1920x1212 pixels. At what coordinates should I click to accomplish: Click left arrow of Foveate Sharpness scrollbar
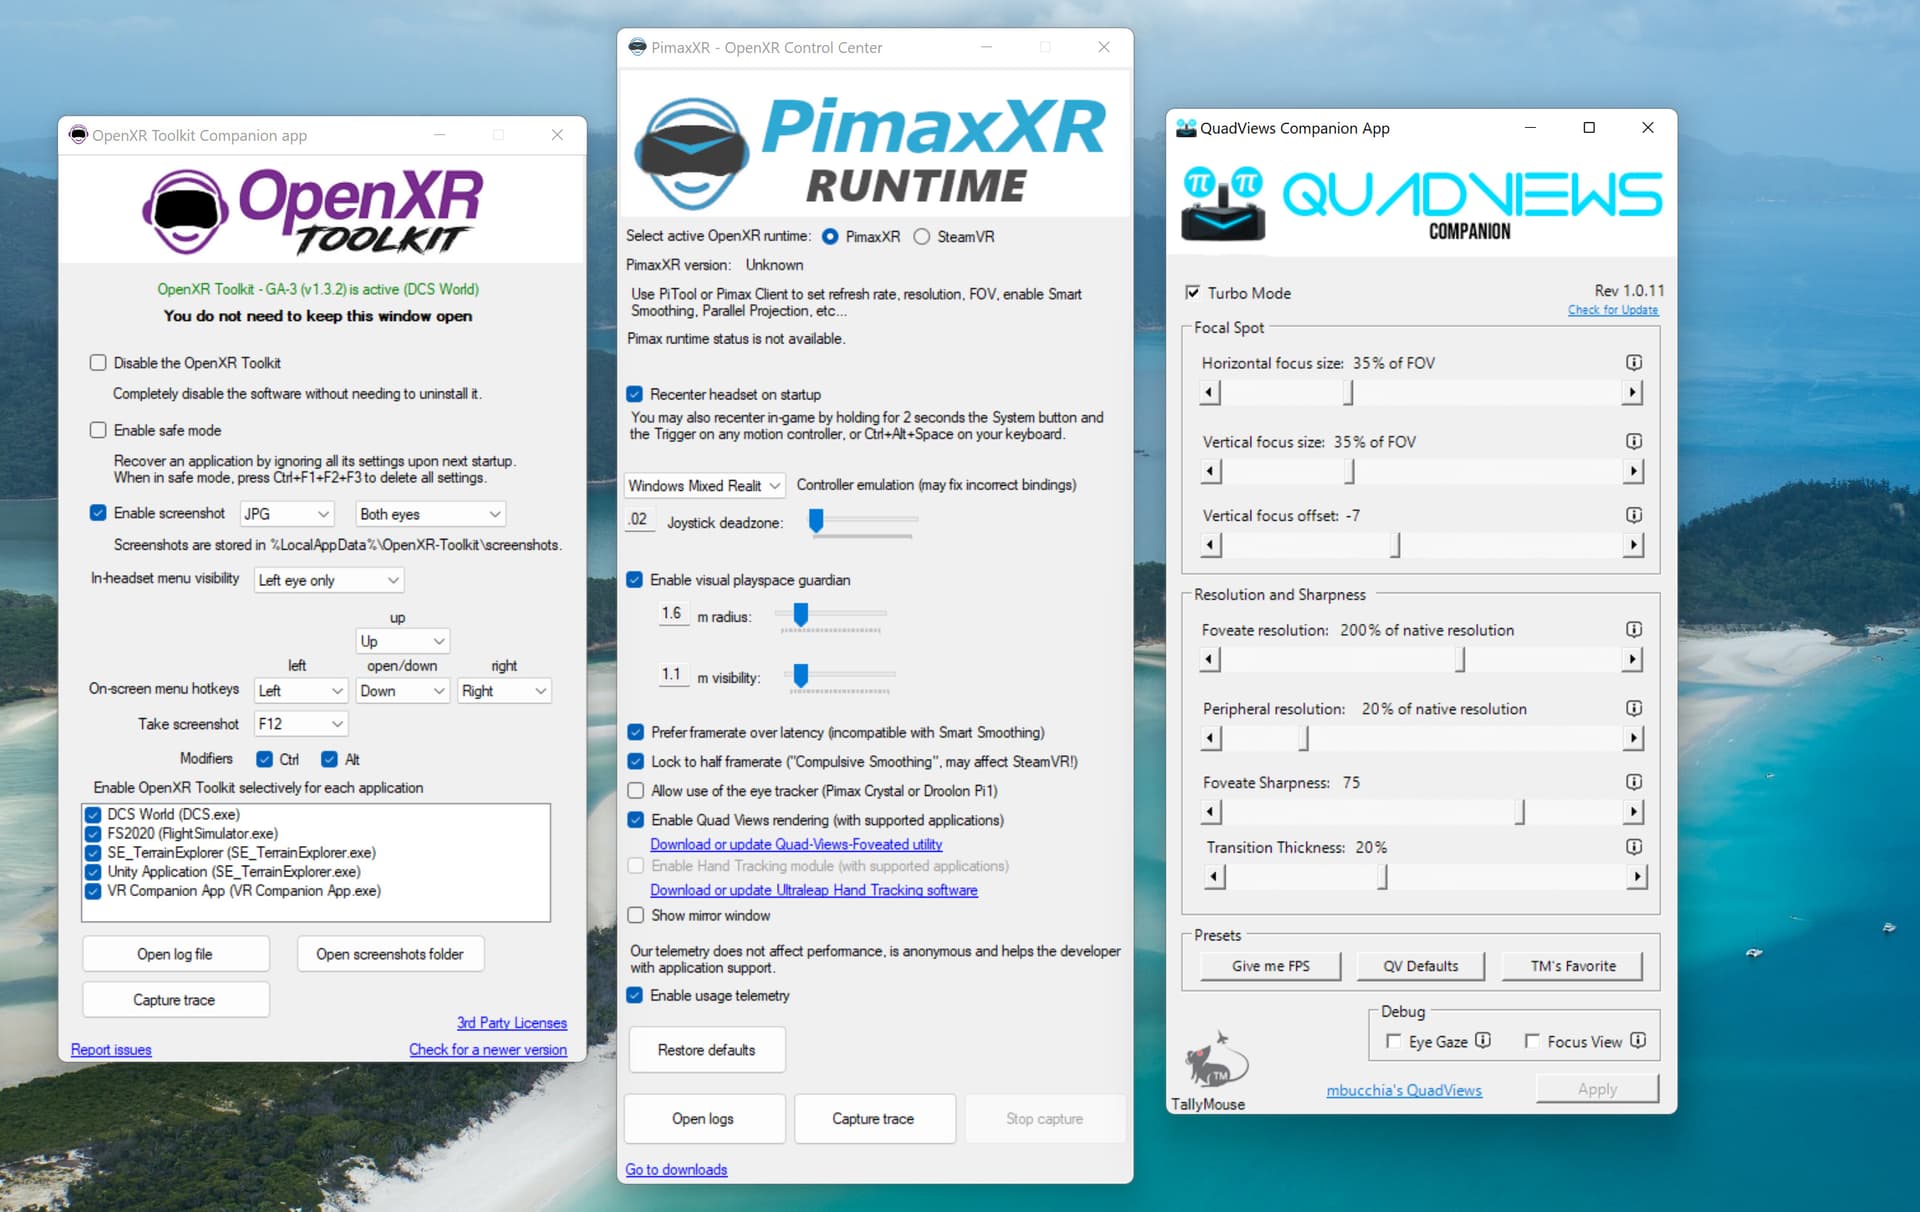point(1210,812)
